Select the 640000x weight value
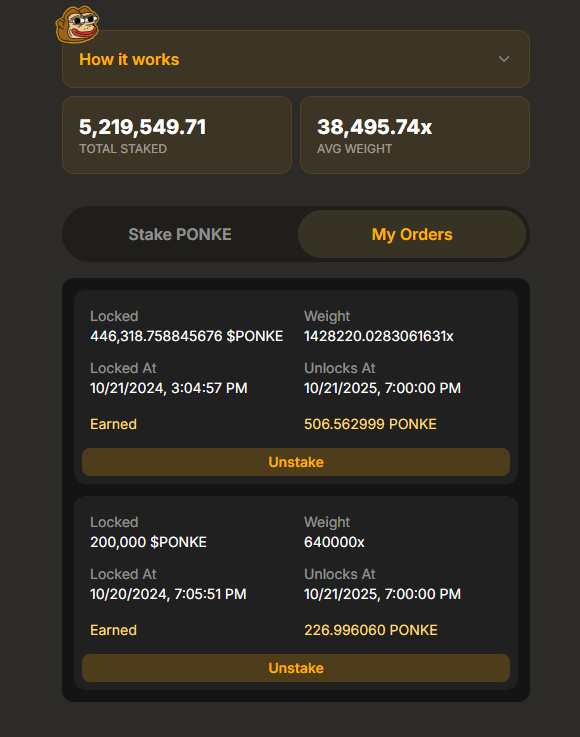This screenshot has height=737, width=580. 334,542
